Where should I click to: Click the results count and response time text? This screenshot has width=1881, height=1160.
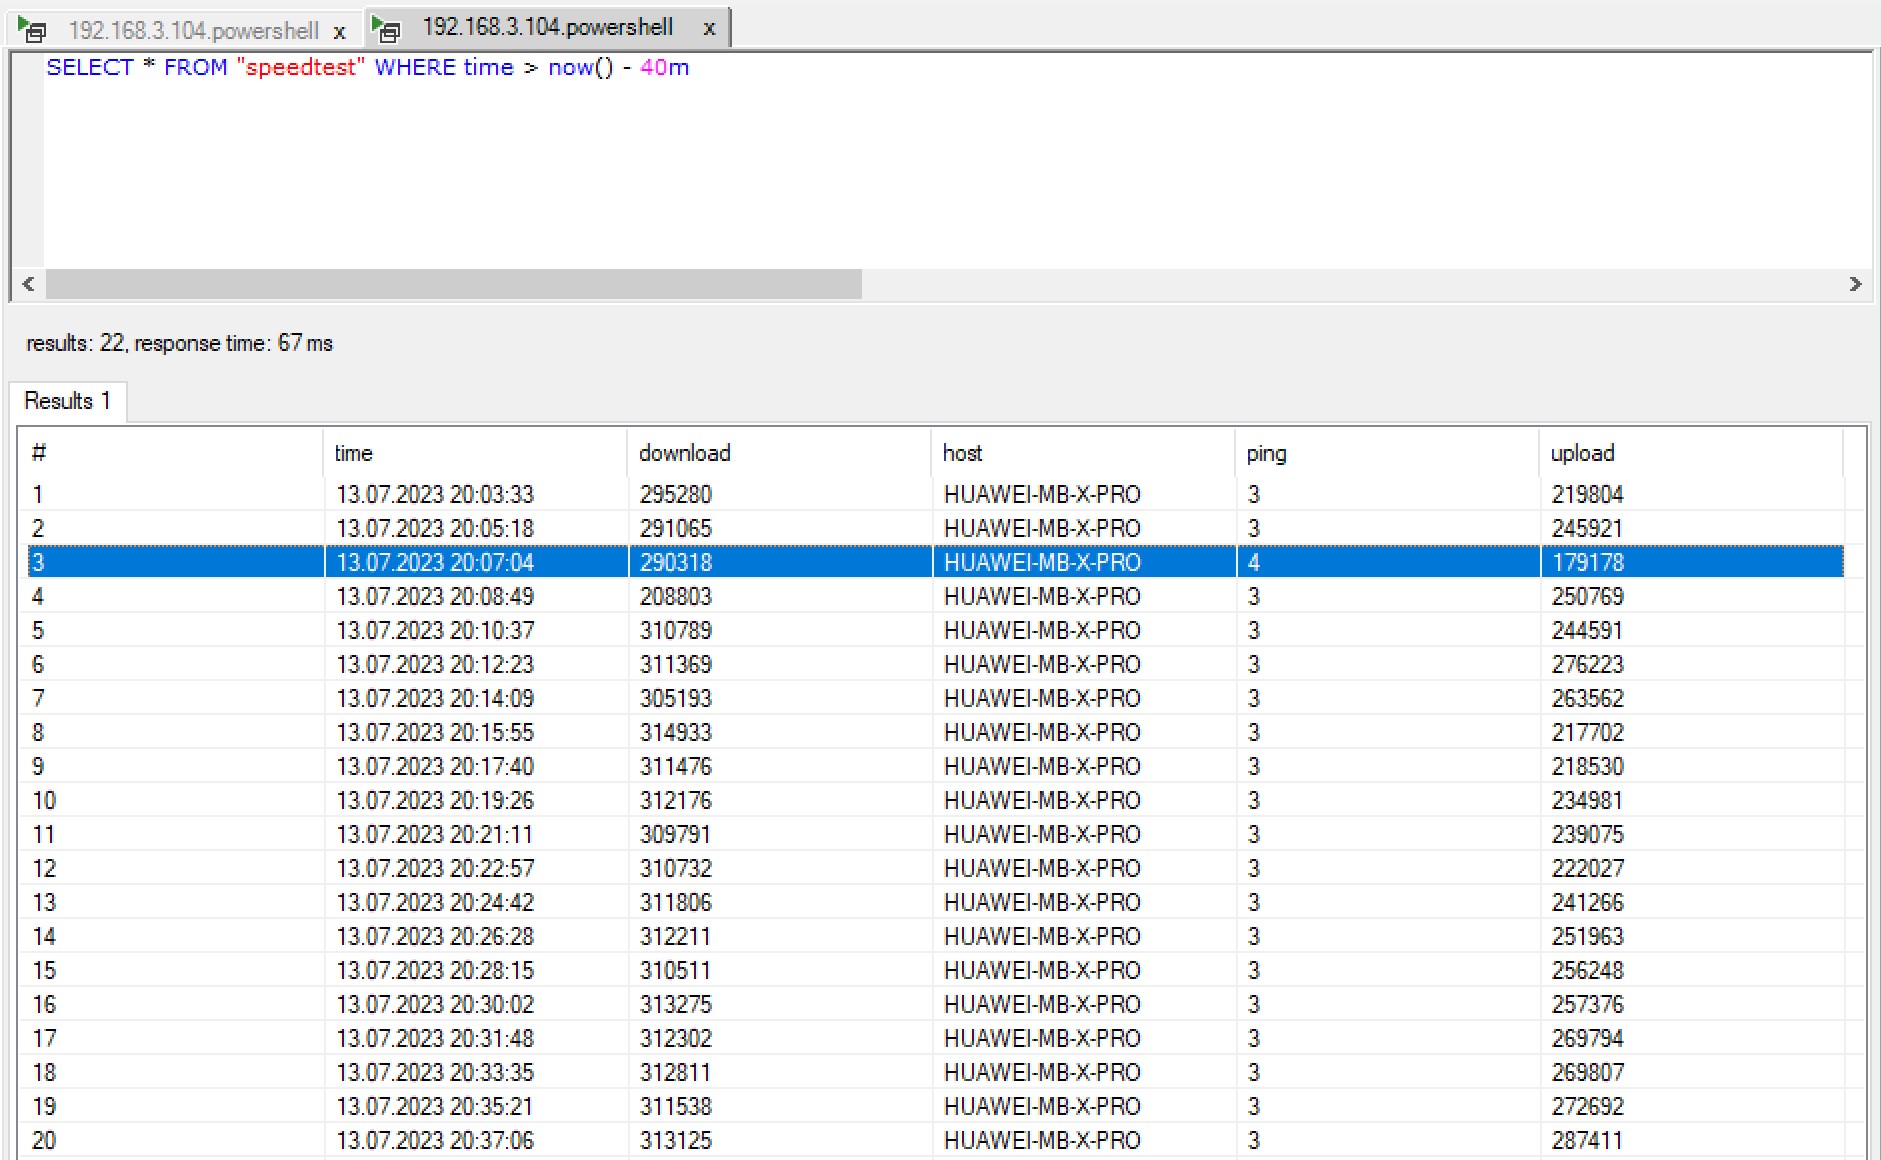click(179, 343)
